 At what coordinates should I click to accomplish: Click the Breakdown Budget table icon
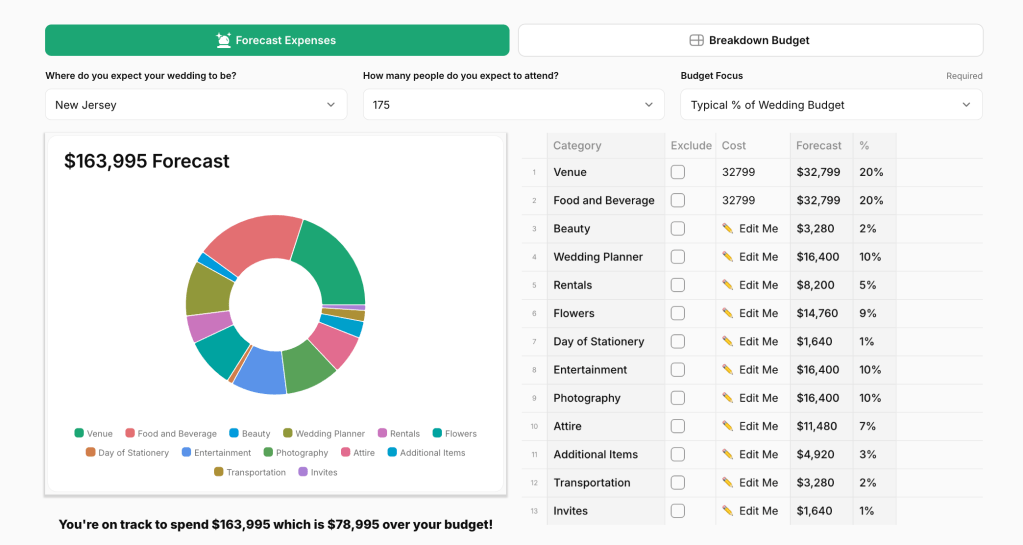(x=697, y=40)
